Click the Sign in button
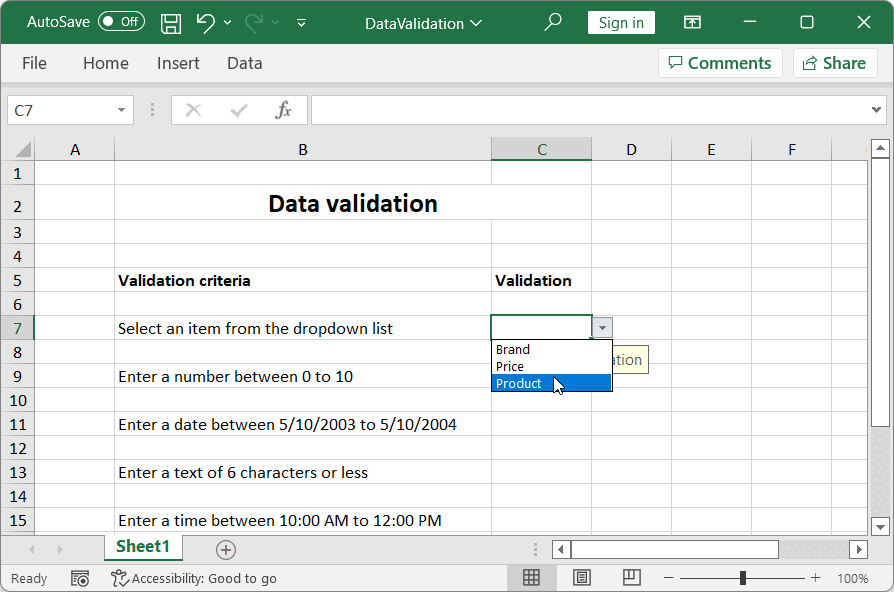Image resolution: width=894 pixels, height=592 pixels. coord(621,21)
